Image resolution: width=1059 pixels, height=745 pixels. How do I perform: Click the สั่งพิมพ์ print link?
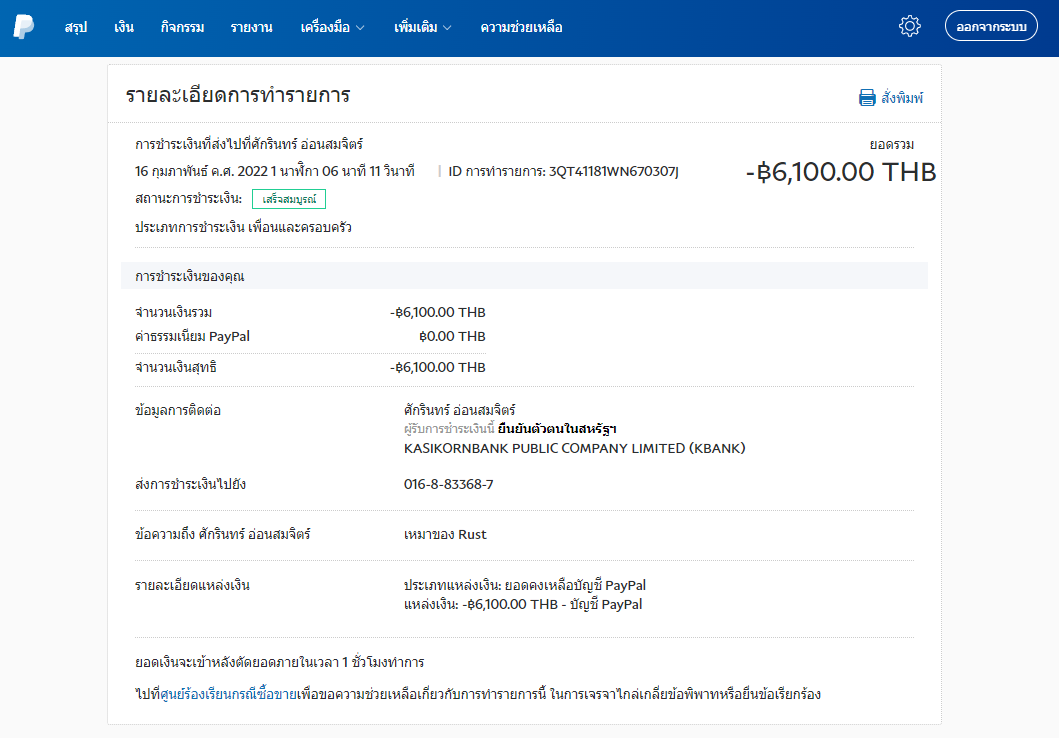tap(902, 98)
